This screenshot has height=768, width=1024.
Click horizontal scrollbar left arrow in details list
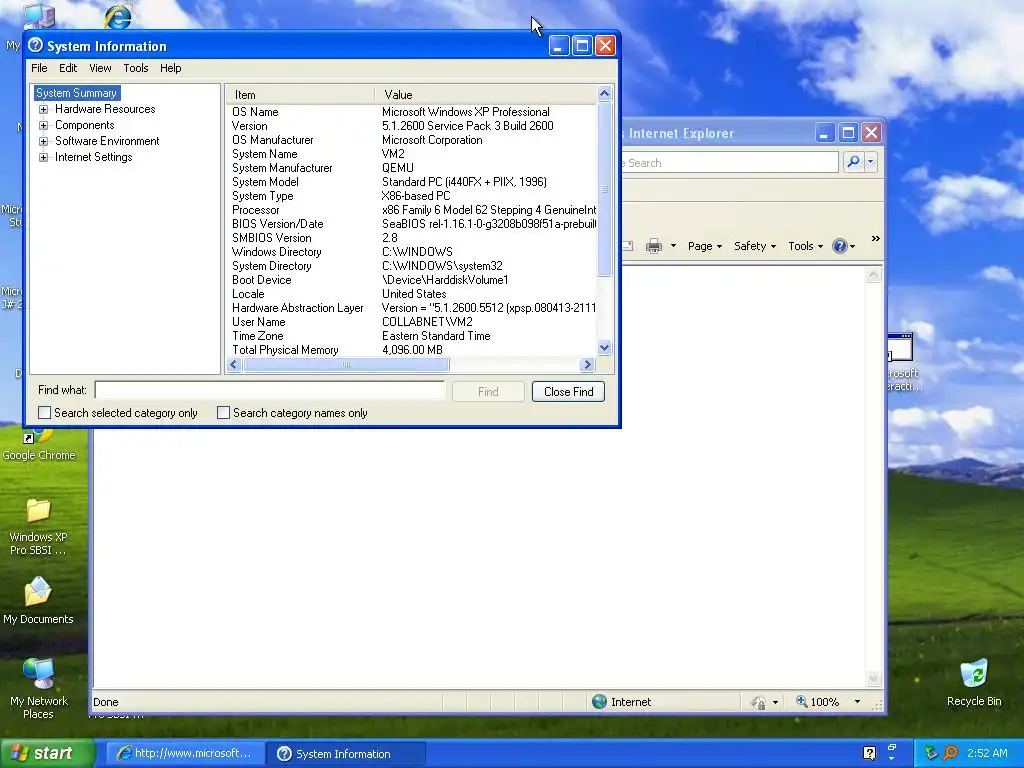pyautogui.click(x=234, y=364)
